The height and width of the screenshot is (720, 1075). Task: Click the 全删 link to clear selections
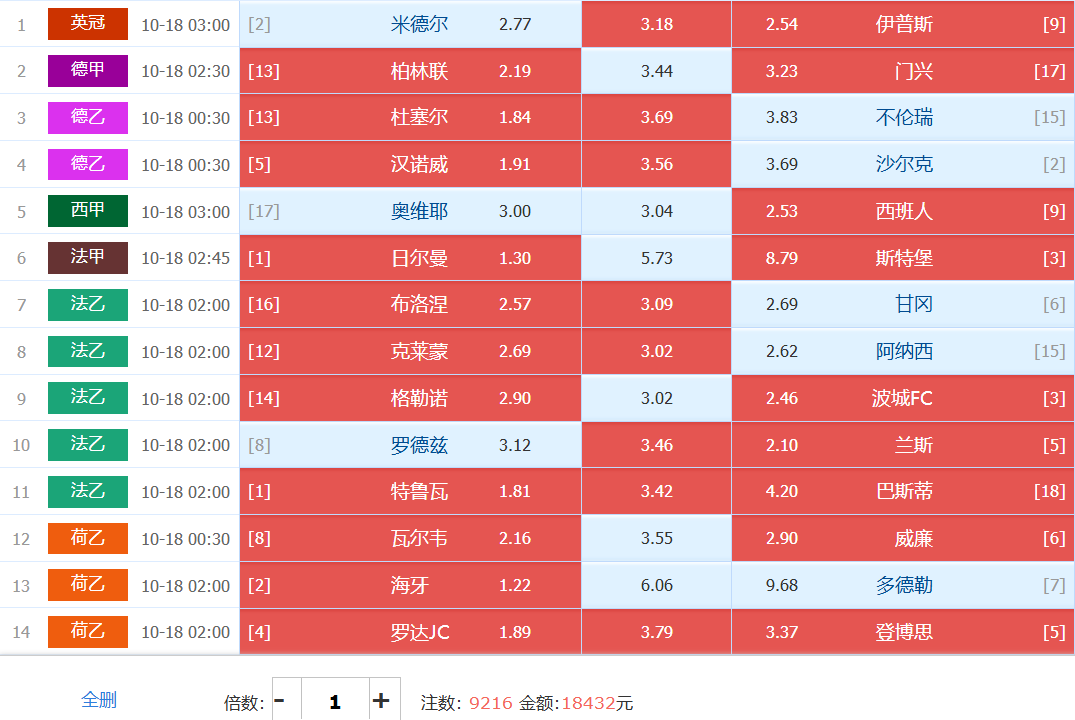pyautogui.click(x=98, y=700)
